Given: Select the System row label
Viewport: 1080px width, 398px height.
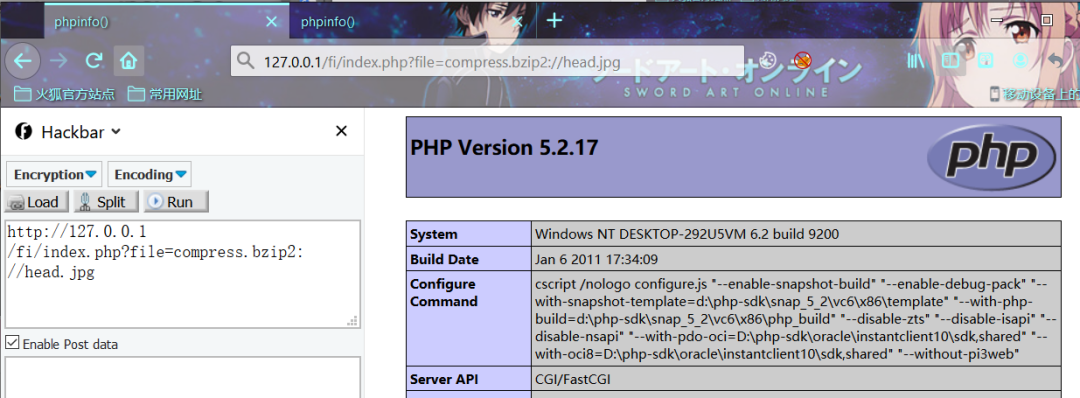Looking at the screenshot, I should tap(469, 234).
